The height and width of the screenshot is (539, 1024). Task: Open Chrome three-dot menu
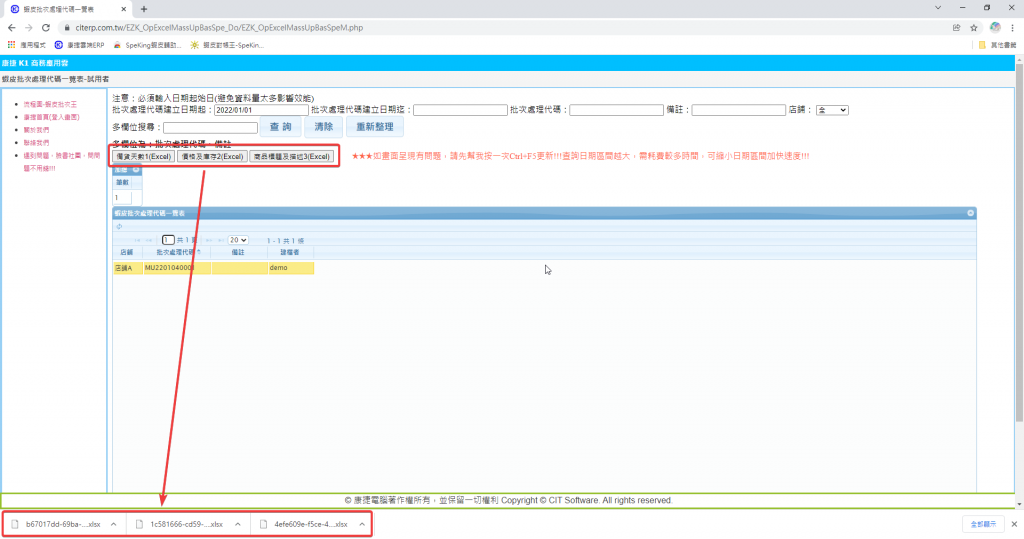coord(1012,27)
